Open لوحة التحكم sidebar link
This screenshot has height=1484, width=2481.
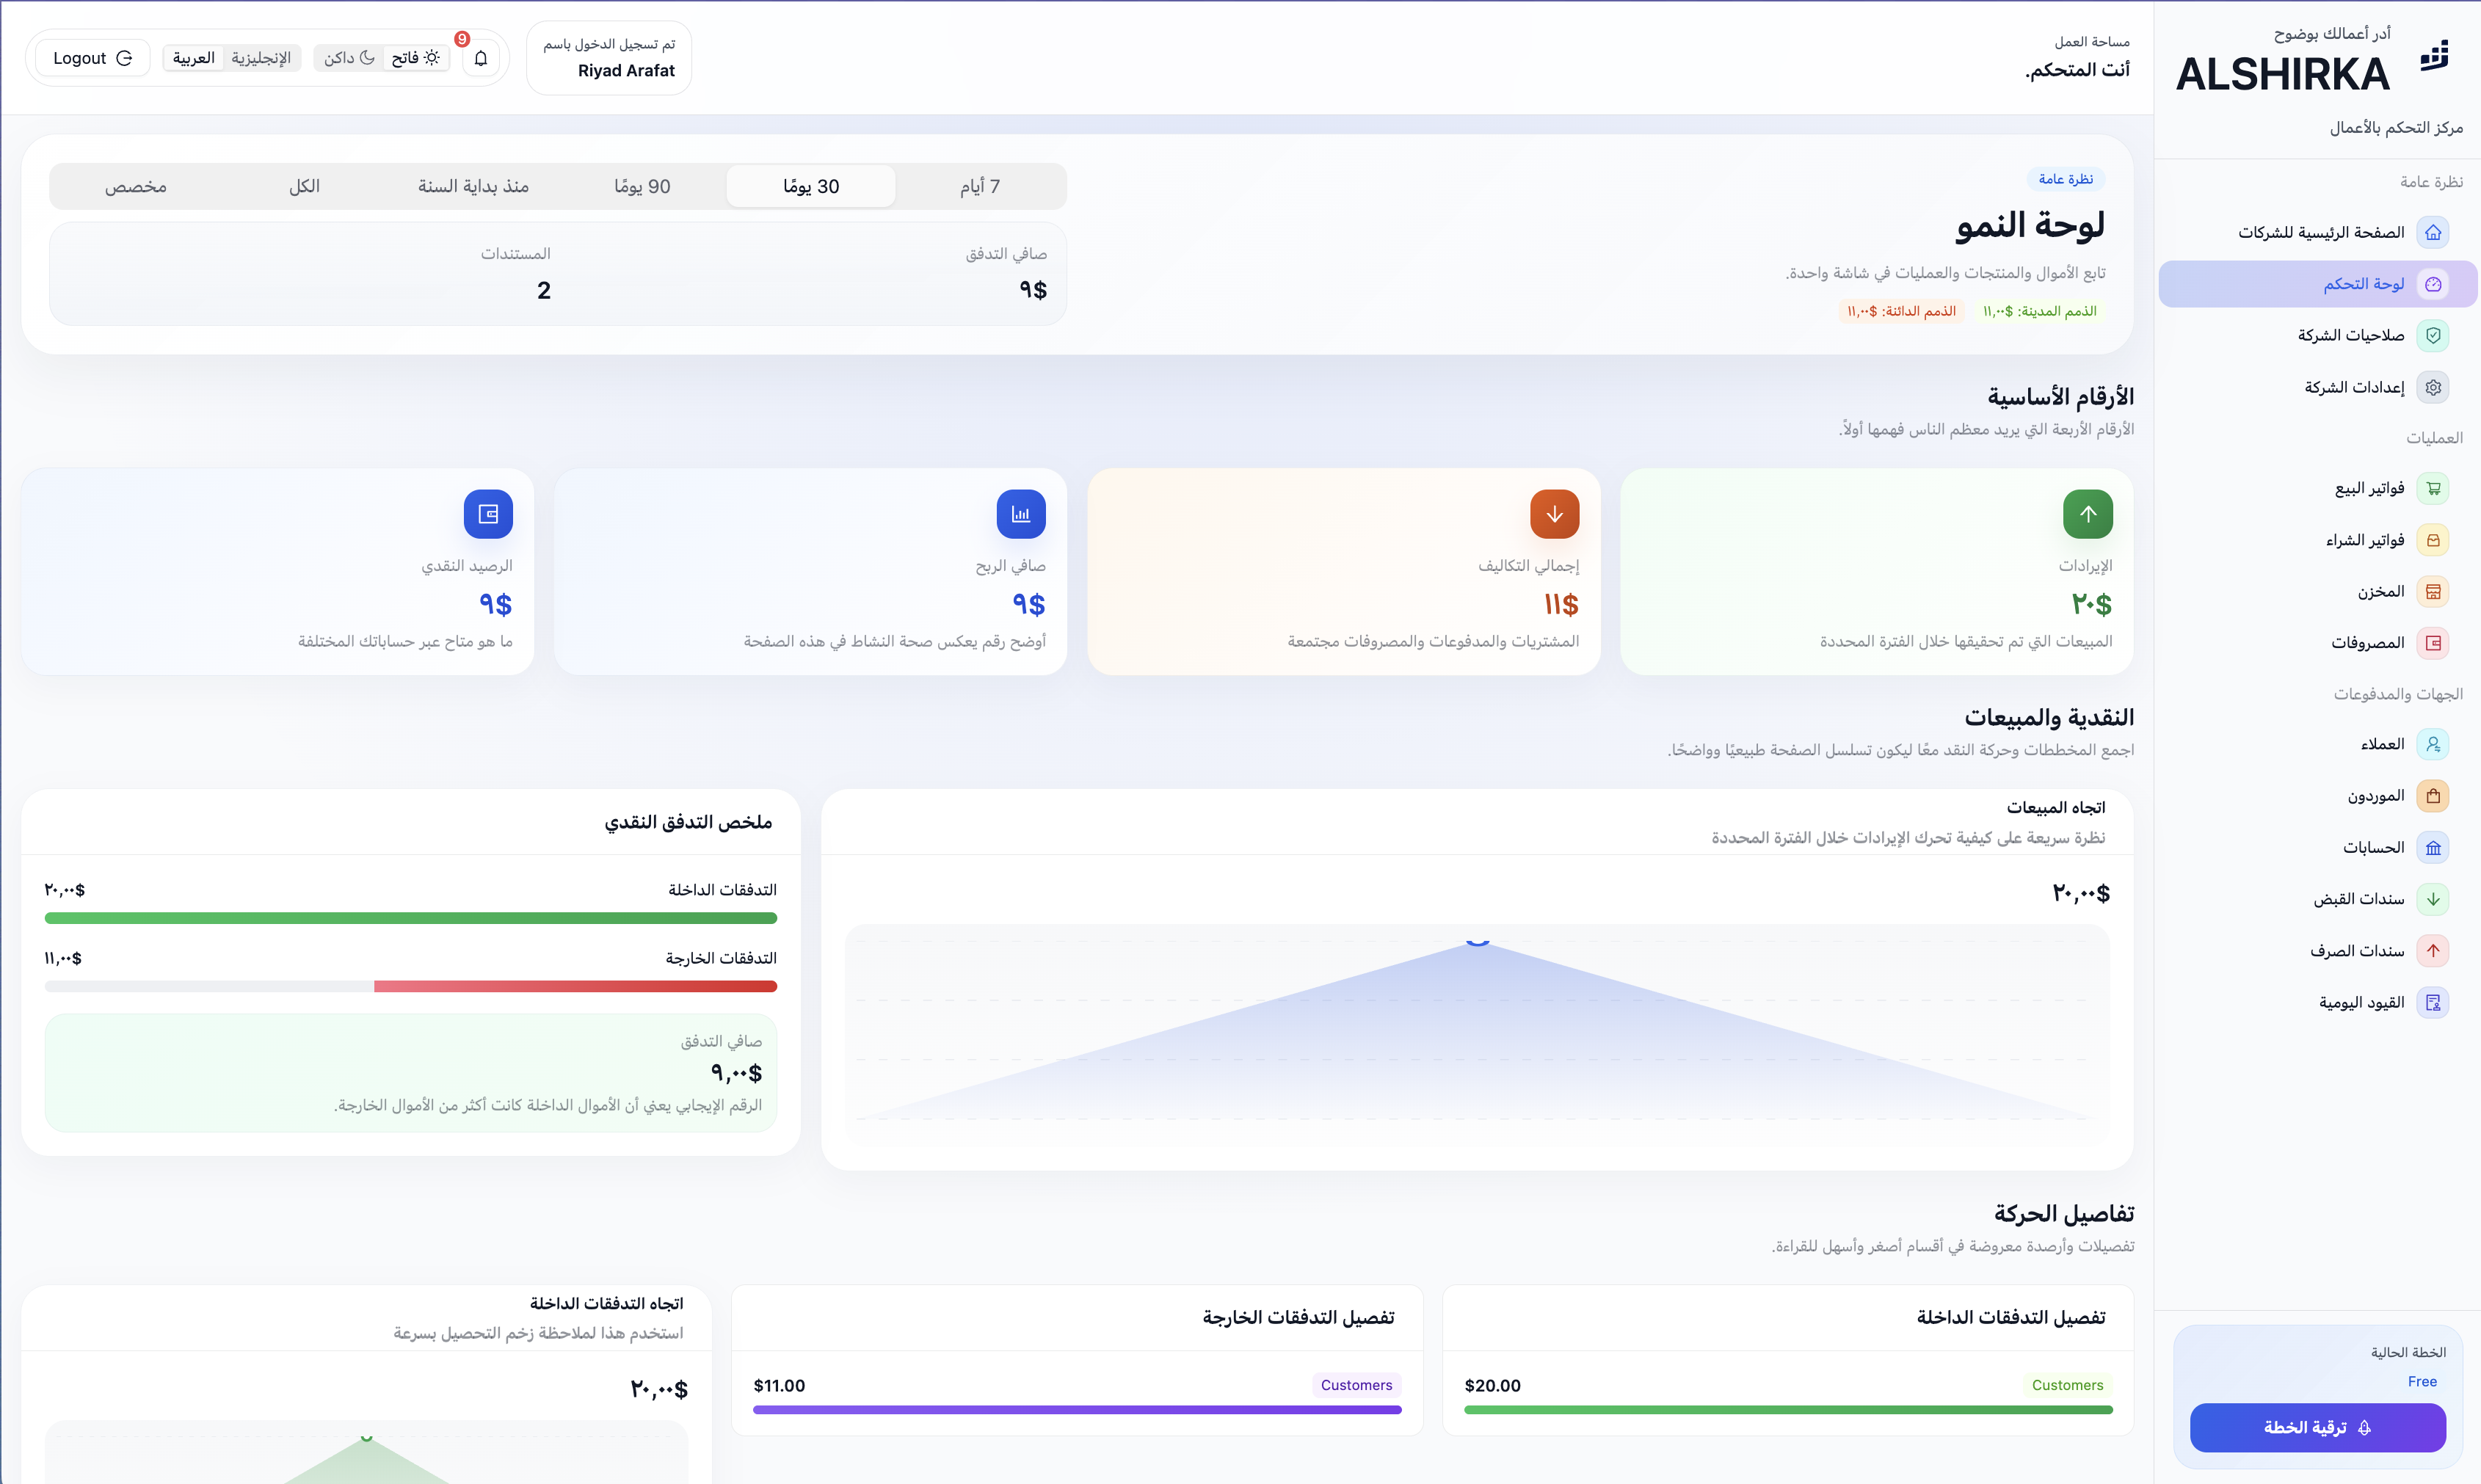click(2318, 284)
